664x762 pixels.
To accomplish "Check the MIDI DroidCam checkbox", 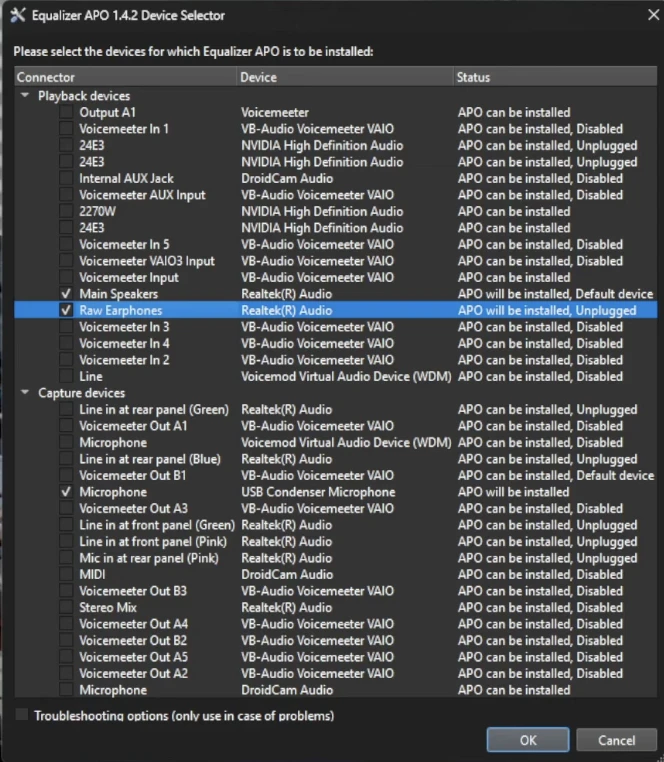I will pos(66,574).
